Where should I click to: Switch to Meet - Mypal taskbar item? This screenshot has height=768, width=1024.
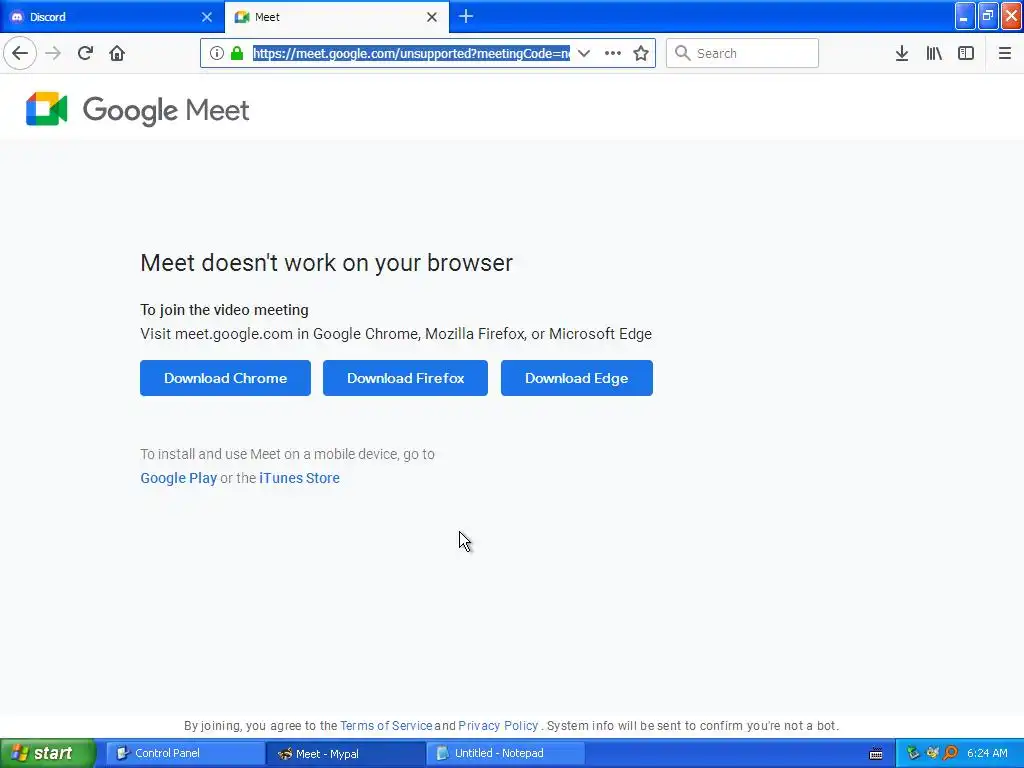coord(346,753)
